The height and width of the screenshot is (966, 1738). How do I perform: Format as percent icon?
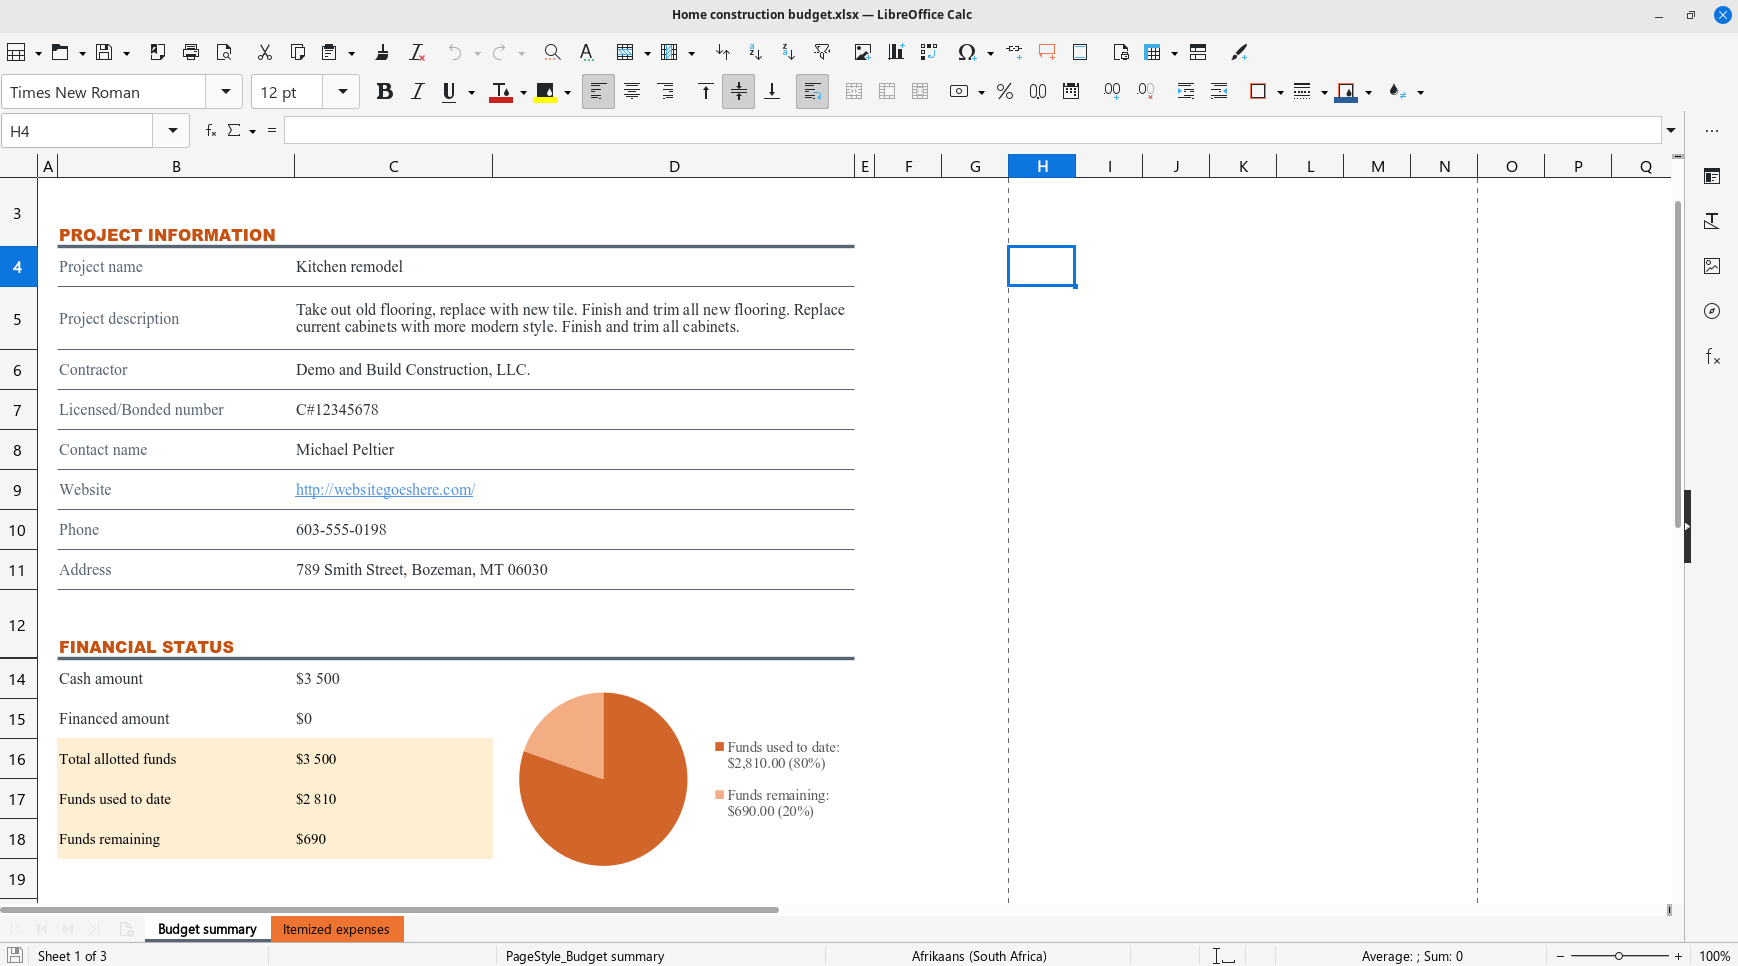tap(1005, 92)
